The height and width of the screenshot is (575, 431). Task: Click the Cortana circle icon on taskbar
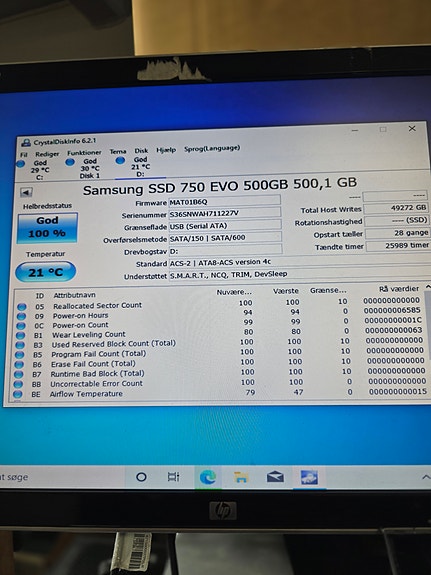(x=141, y=477)
